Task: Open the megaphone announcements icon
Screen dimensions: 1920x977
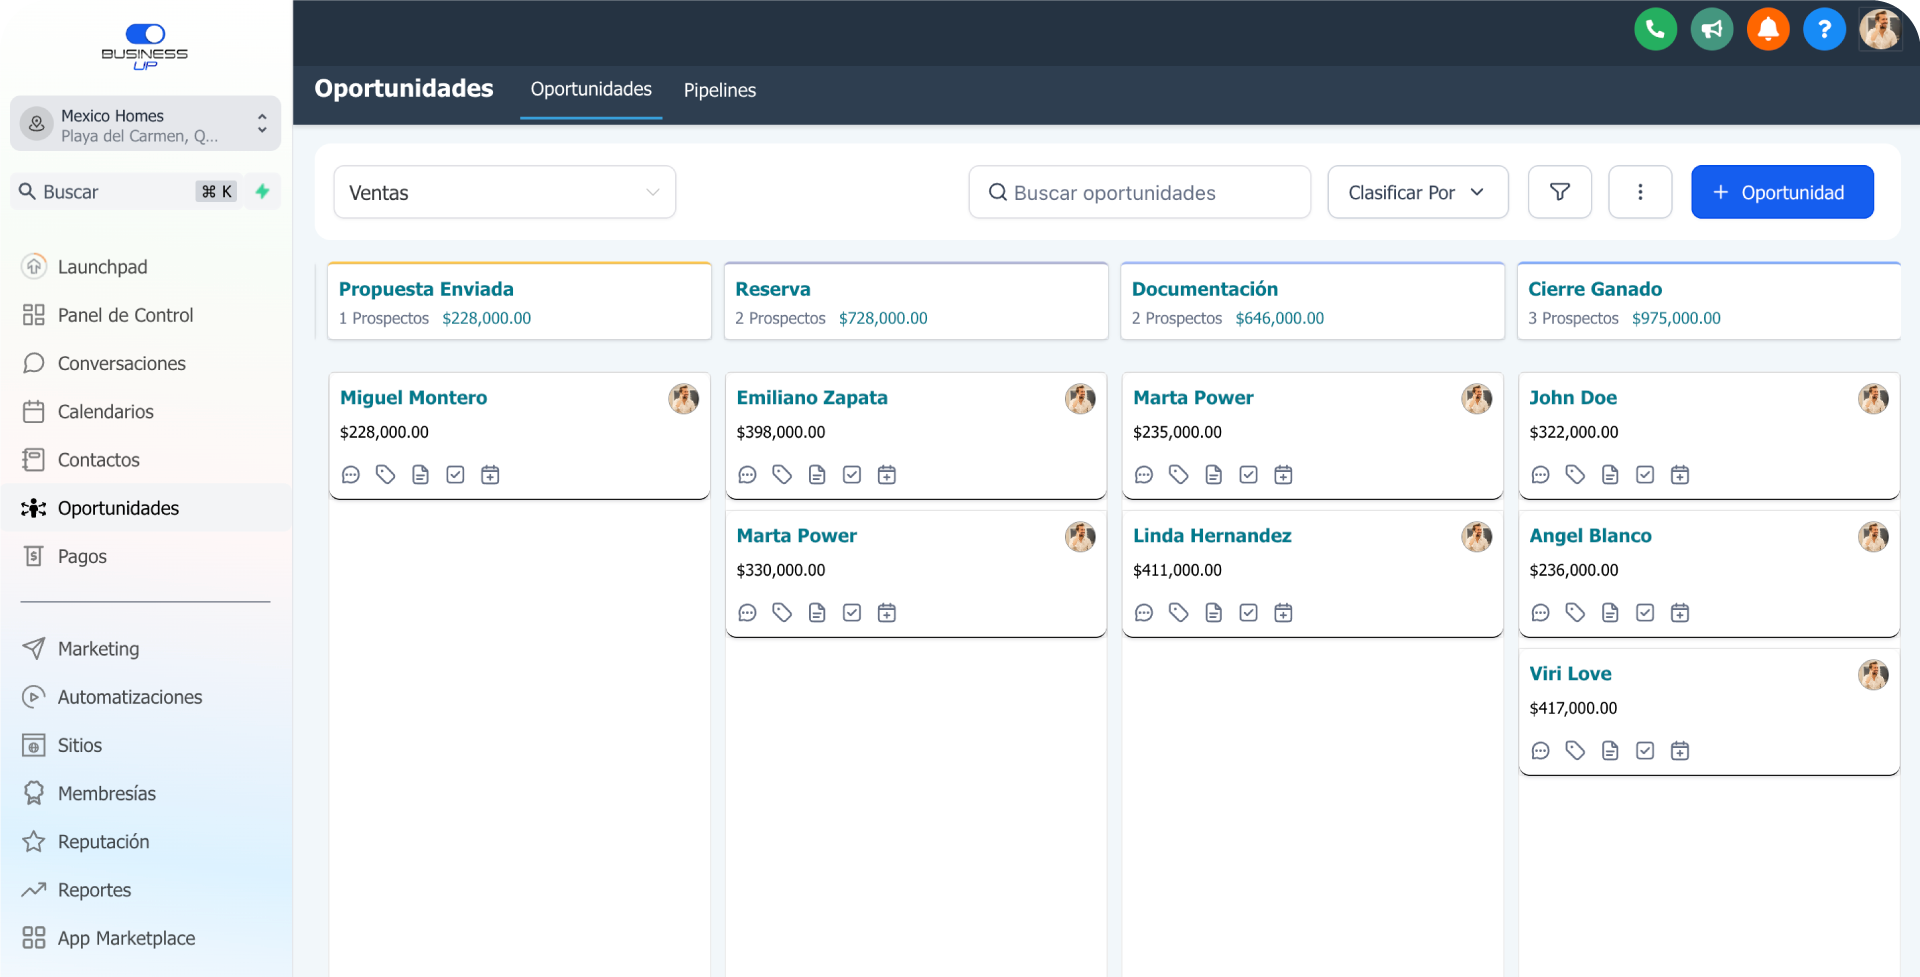Action: click(1712, 29)
